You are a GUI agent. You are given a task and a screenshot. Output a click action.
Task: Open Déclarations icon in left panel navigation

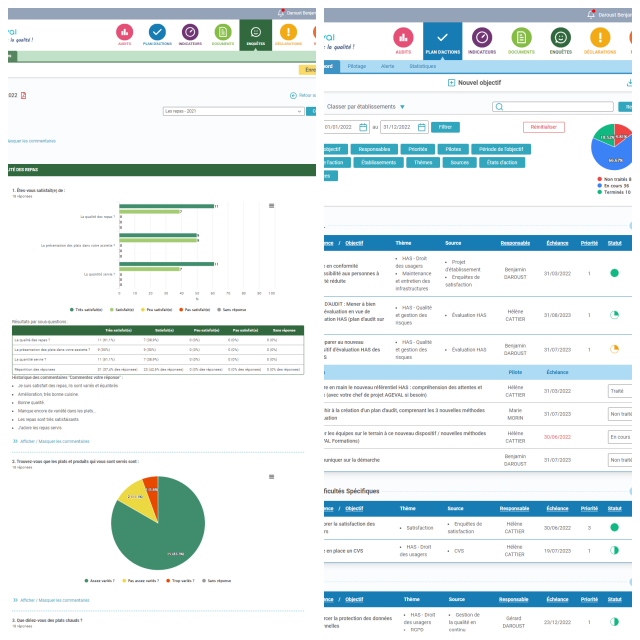pyautogui.click(x=289, y=32)
